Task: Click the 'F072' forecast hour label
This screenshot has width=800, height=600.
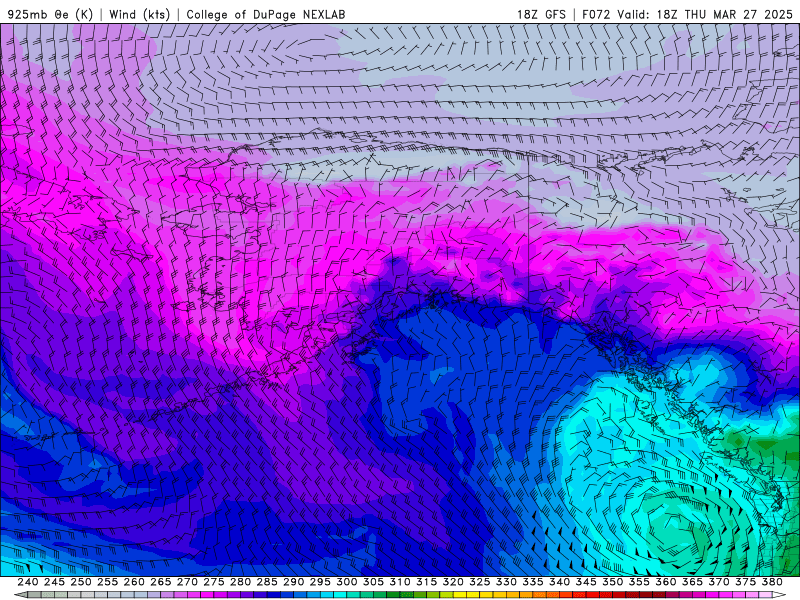Action: click(x=596, y=14)
